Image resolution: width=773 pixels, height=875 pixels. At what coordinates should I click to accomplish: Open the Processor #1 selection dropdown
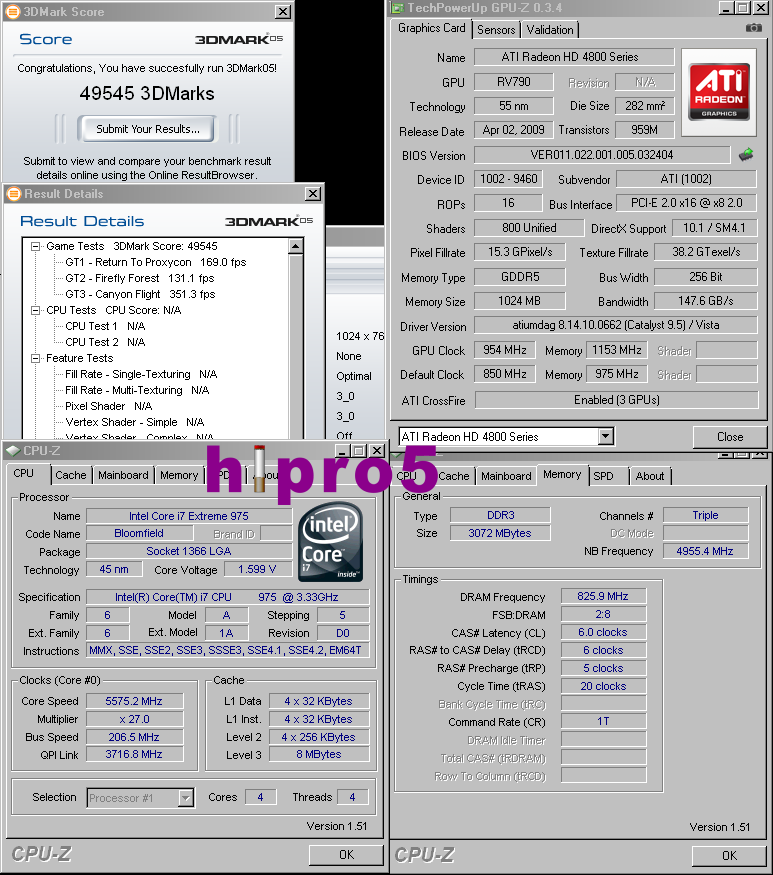[186, 798]
